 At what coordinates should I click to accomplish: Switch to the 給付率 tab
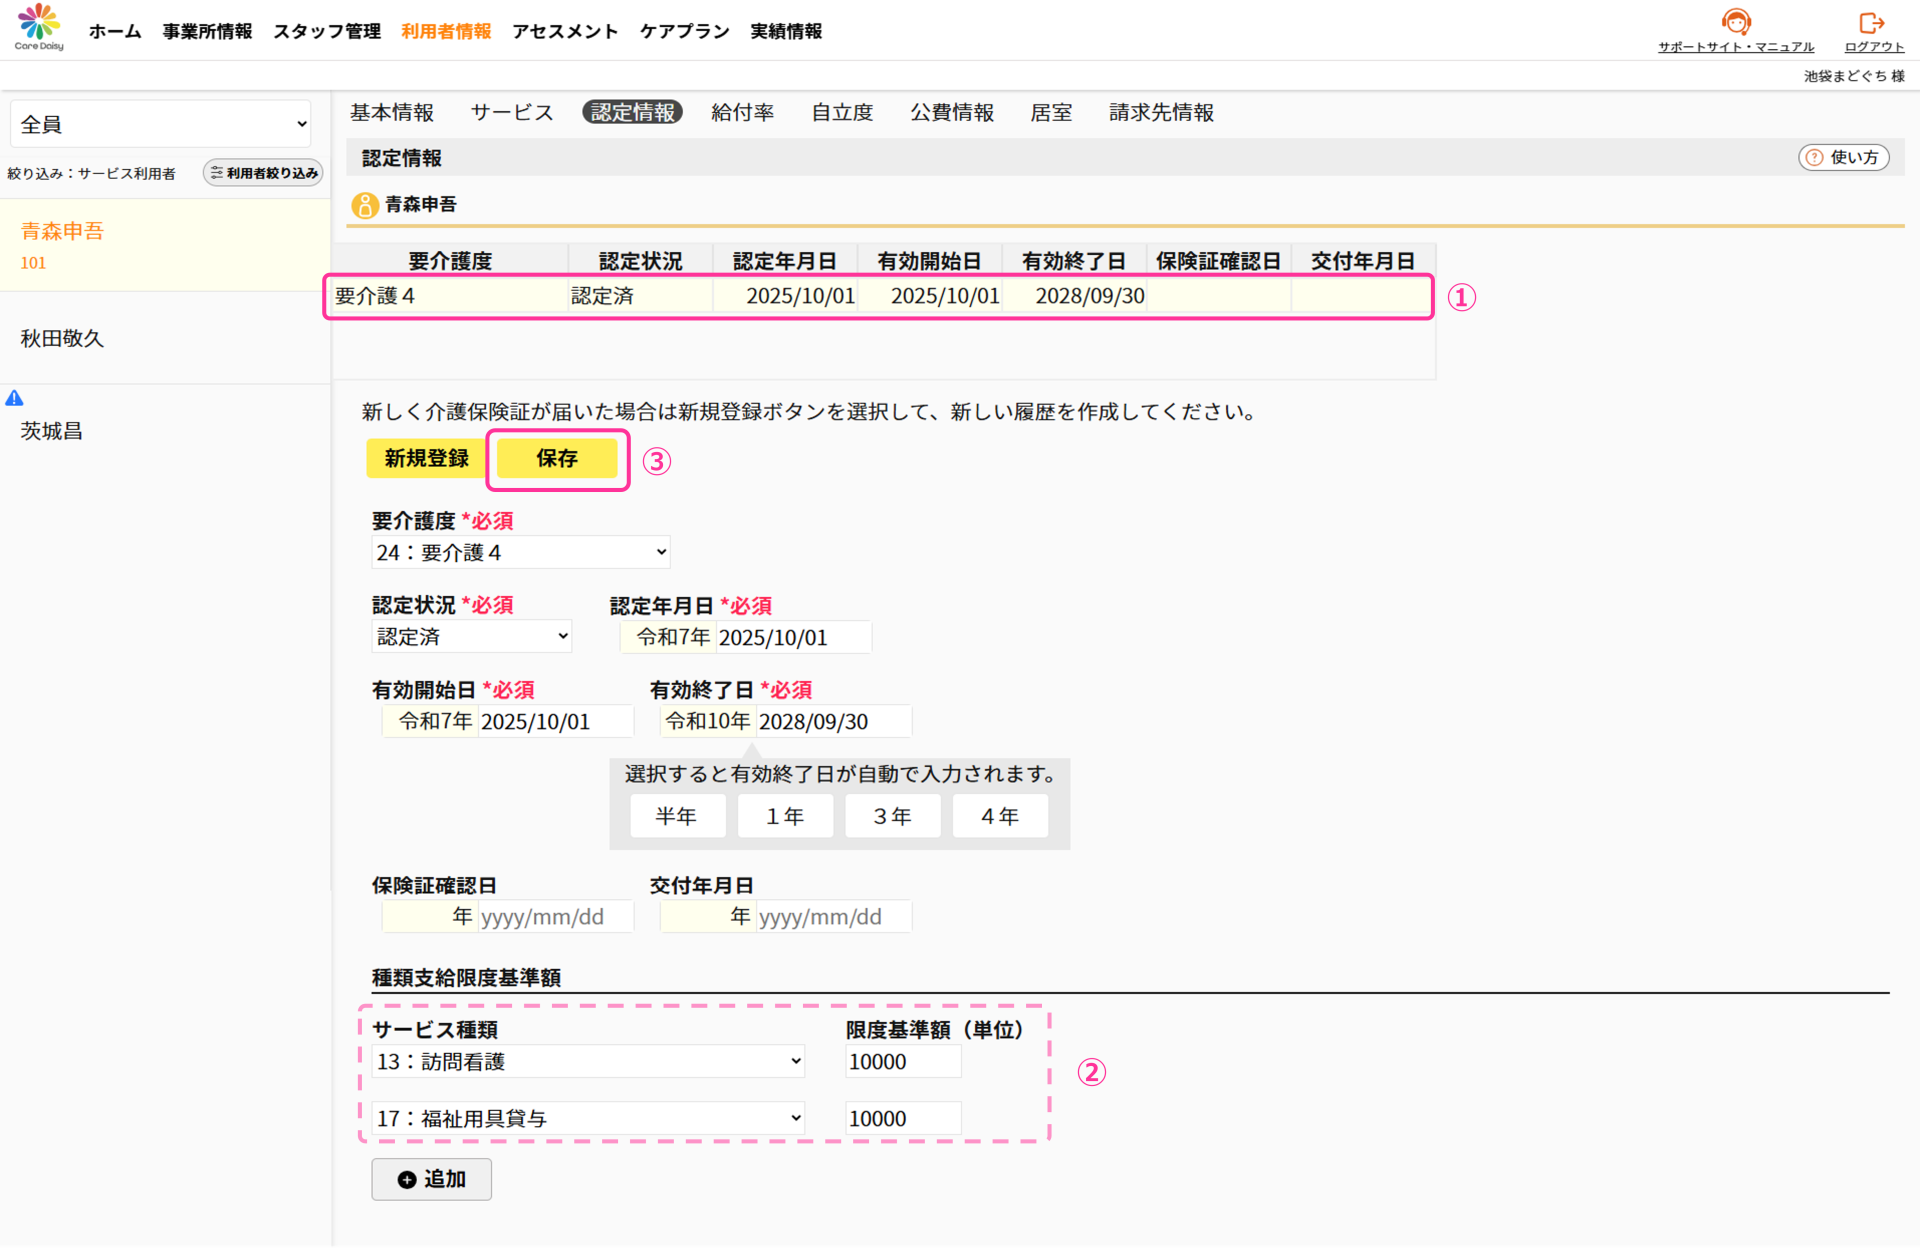click(x=742, y=112)
